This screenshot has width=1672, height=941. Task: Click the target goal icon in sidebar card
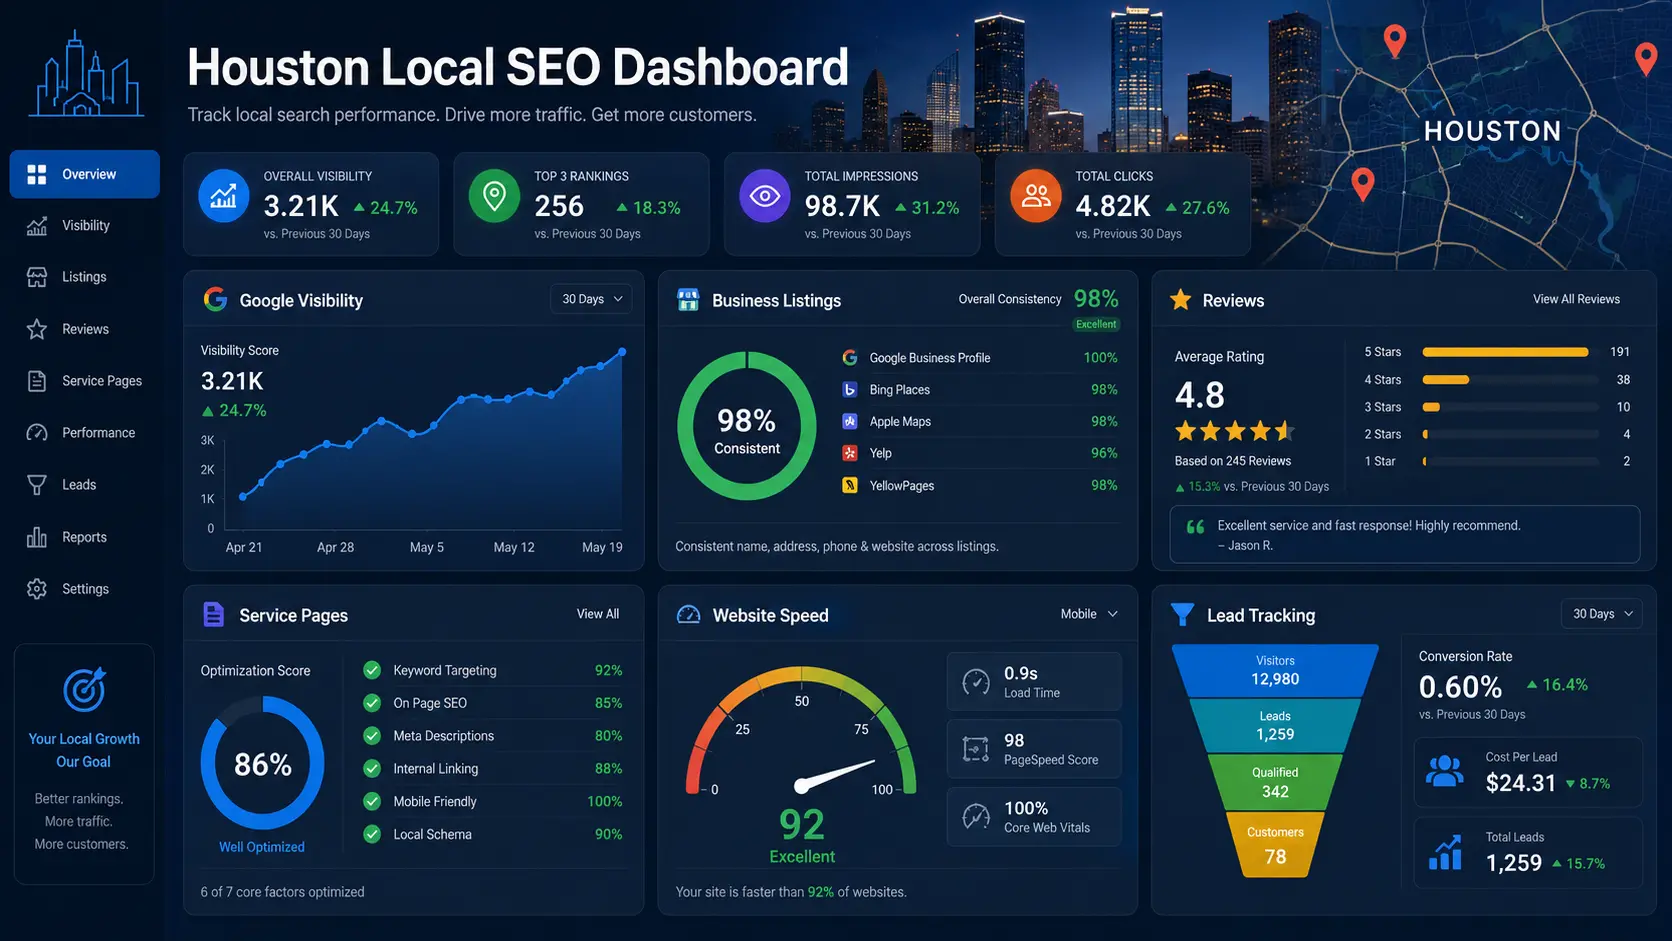pyautogui.click(x=85, y=689)
